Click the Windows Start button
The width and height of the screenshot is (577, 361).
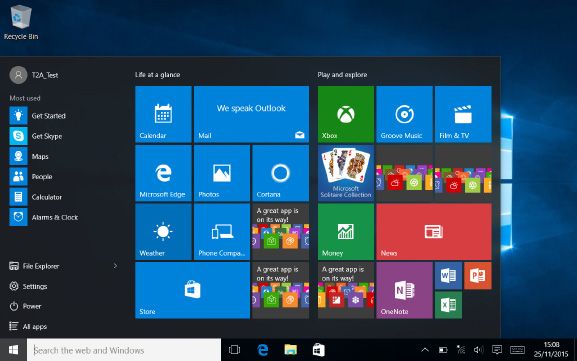click(13, 350)
